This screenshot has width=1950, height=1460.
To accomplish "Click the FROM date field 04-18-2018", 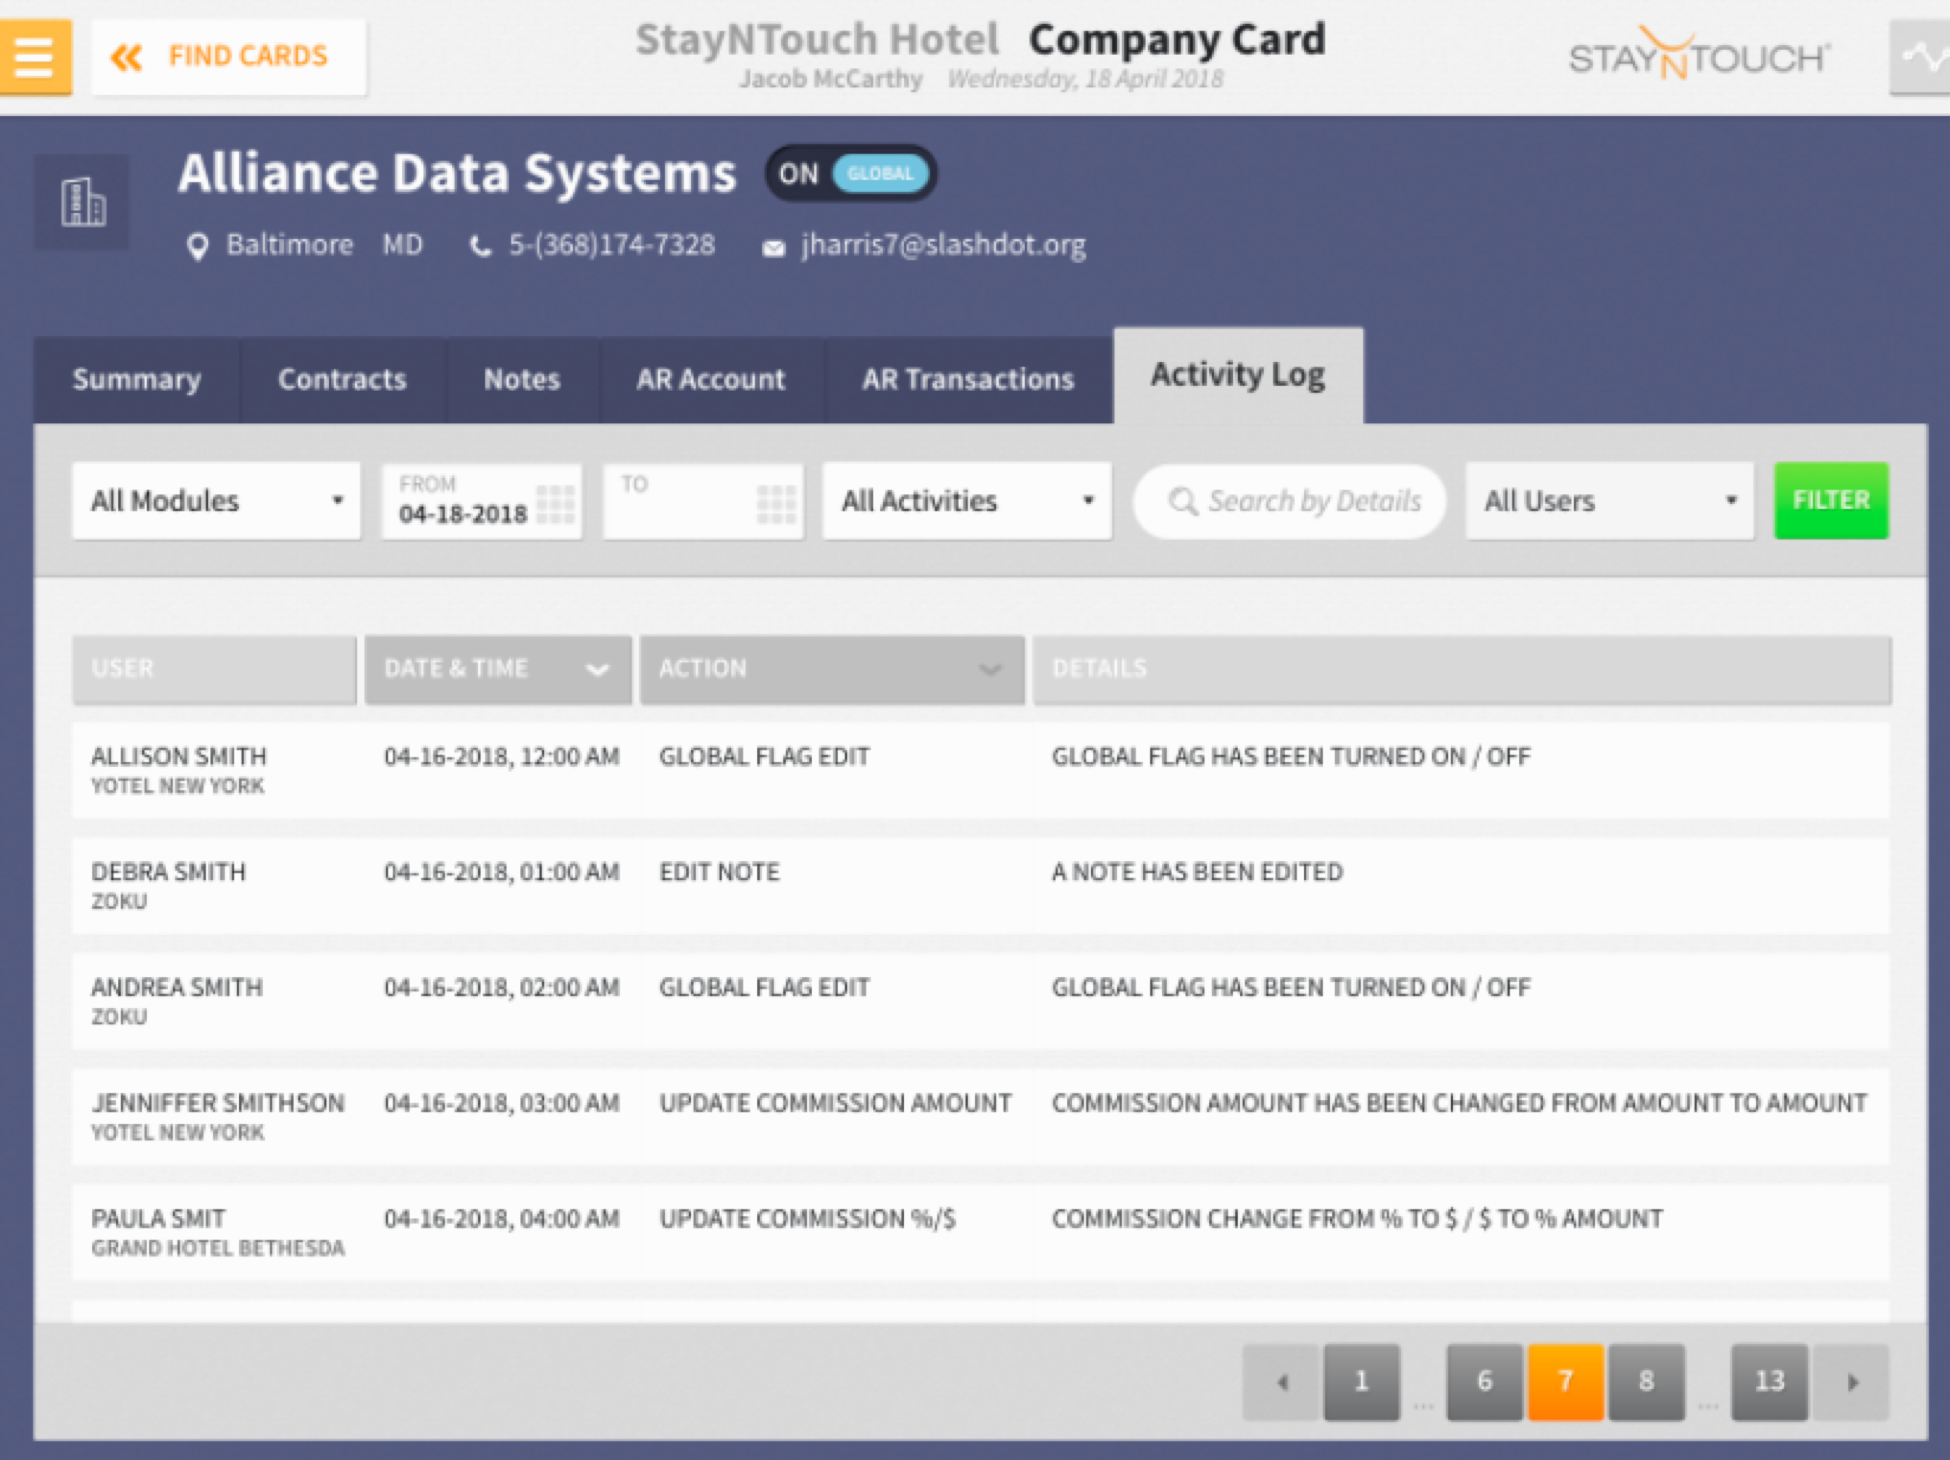I will click(481, 501).
